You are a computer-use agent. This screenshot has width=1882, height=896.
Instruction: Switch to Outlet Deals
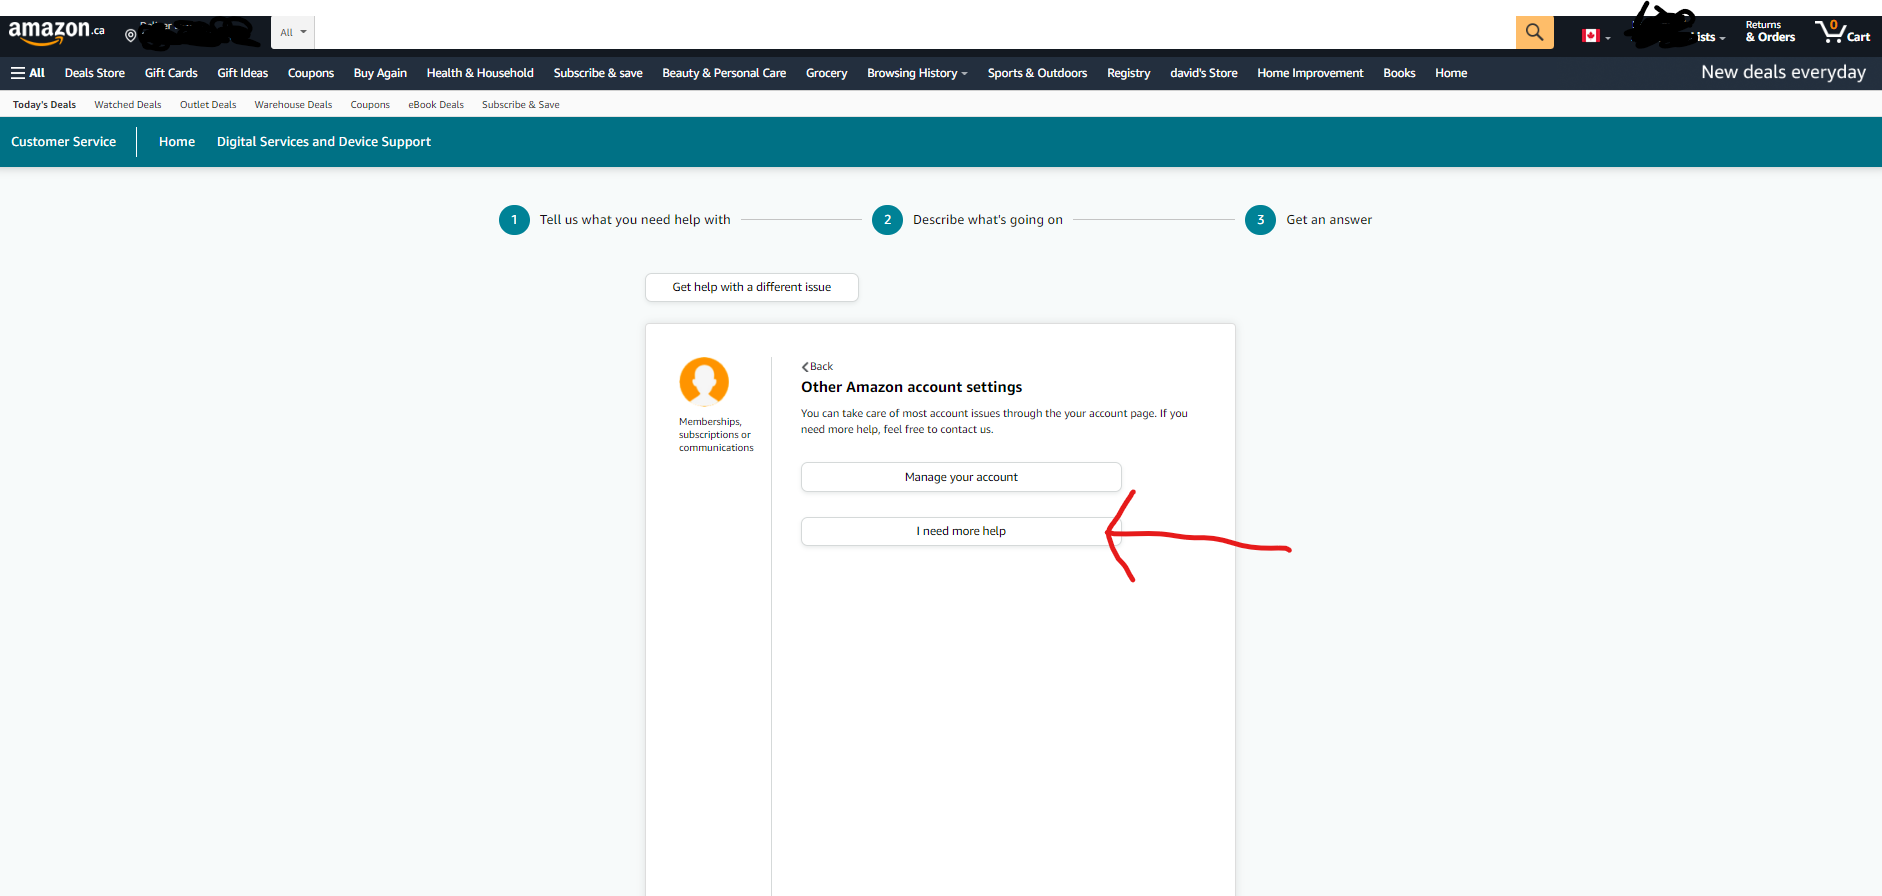(208, 105)
